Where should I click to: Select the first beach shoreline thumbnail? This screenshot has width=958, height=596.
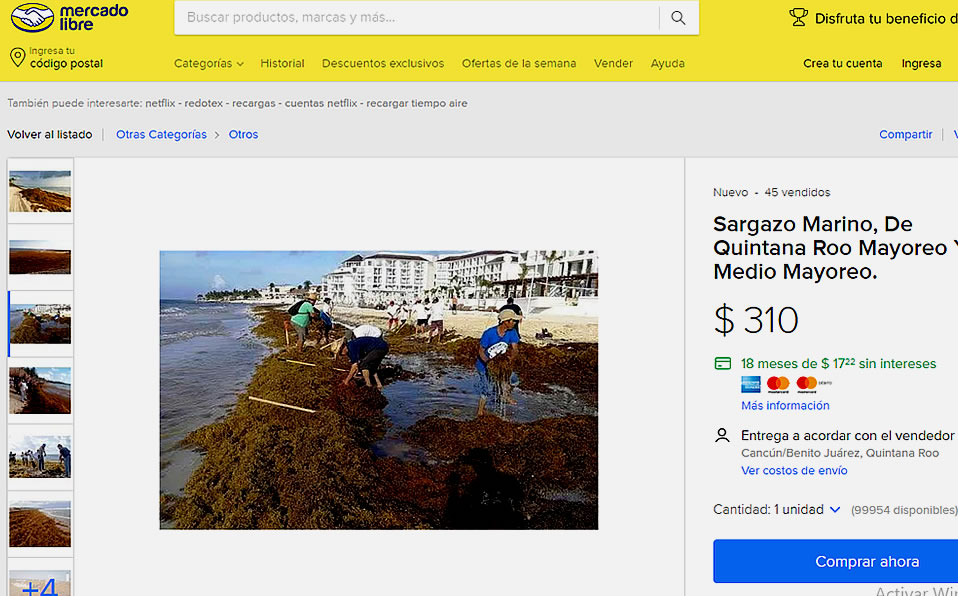(x=40, y=191)
